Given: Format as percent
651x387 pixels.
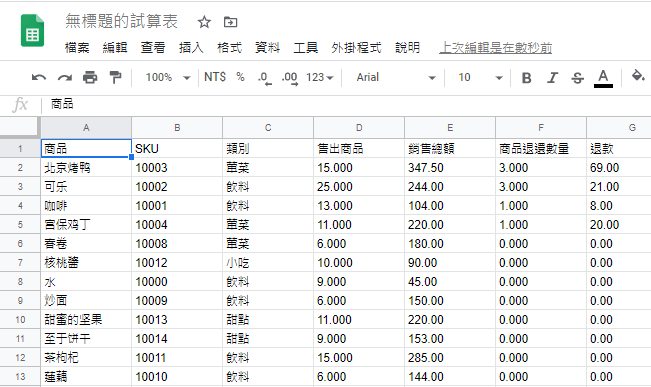Looking at the screenshot, I should pyautogui.click(x=240, y=77).
